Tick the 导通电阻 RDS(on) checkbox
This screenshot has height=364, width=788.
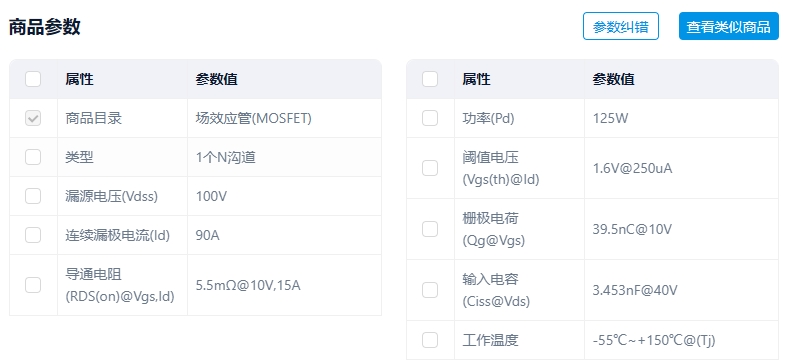[33, 285]
